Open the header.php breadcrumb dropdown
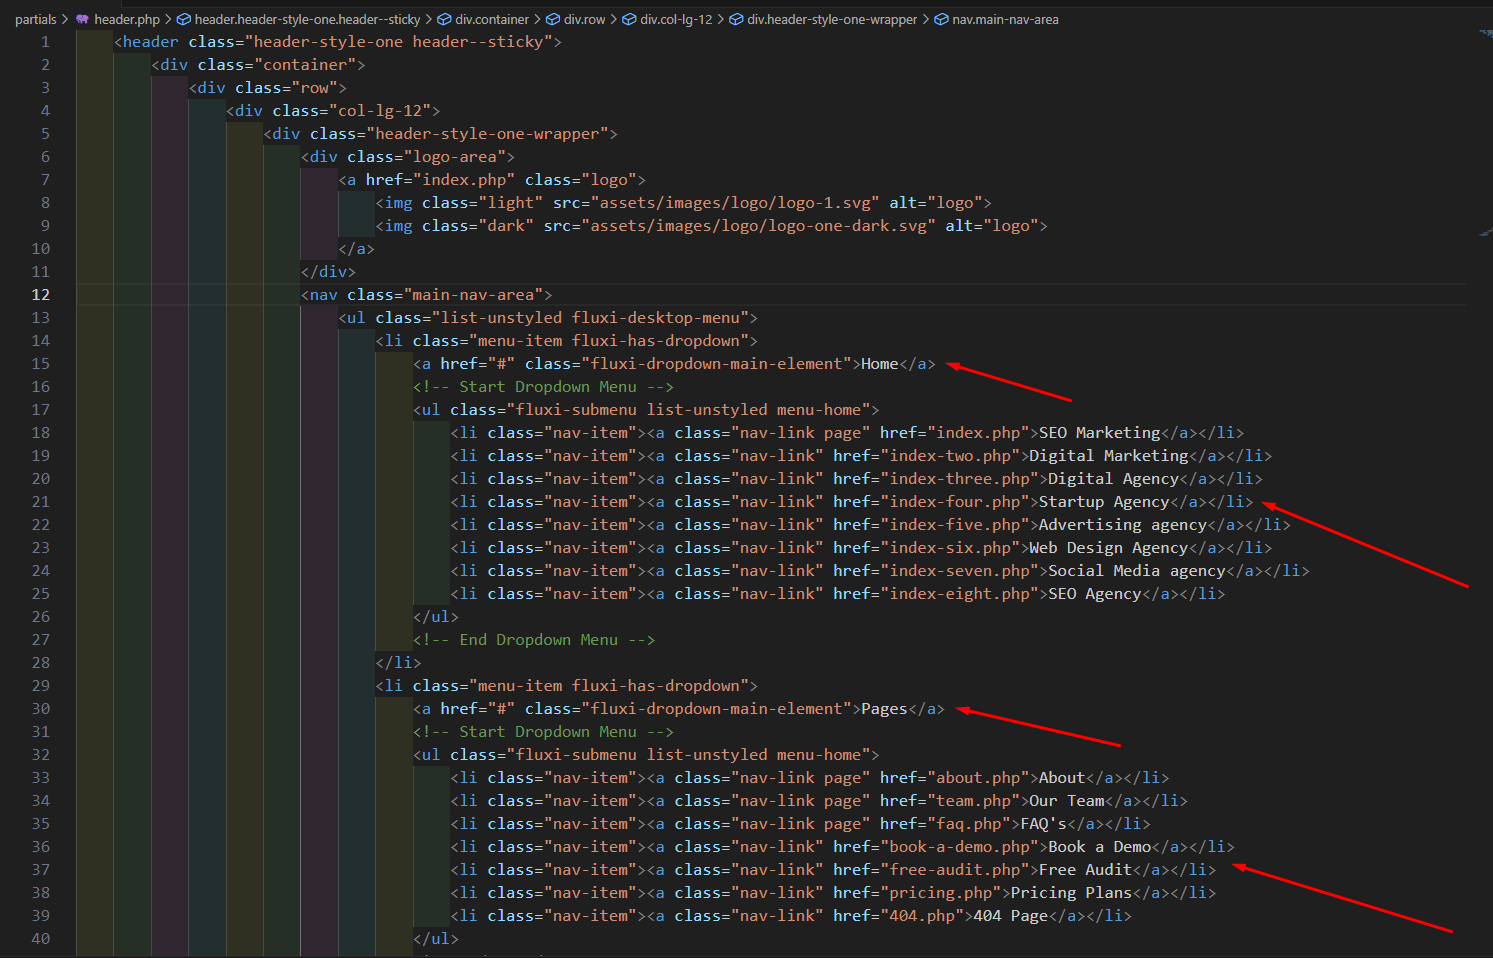The height and width of the screenshot is (958, 1493). coord(127,19)
